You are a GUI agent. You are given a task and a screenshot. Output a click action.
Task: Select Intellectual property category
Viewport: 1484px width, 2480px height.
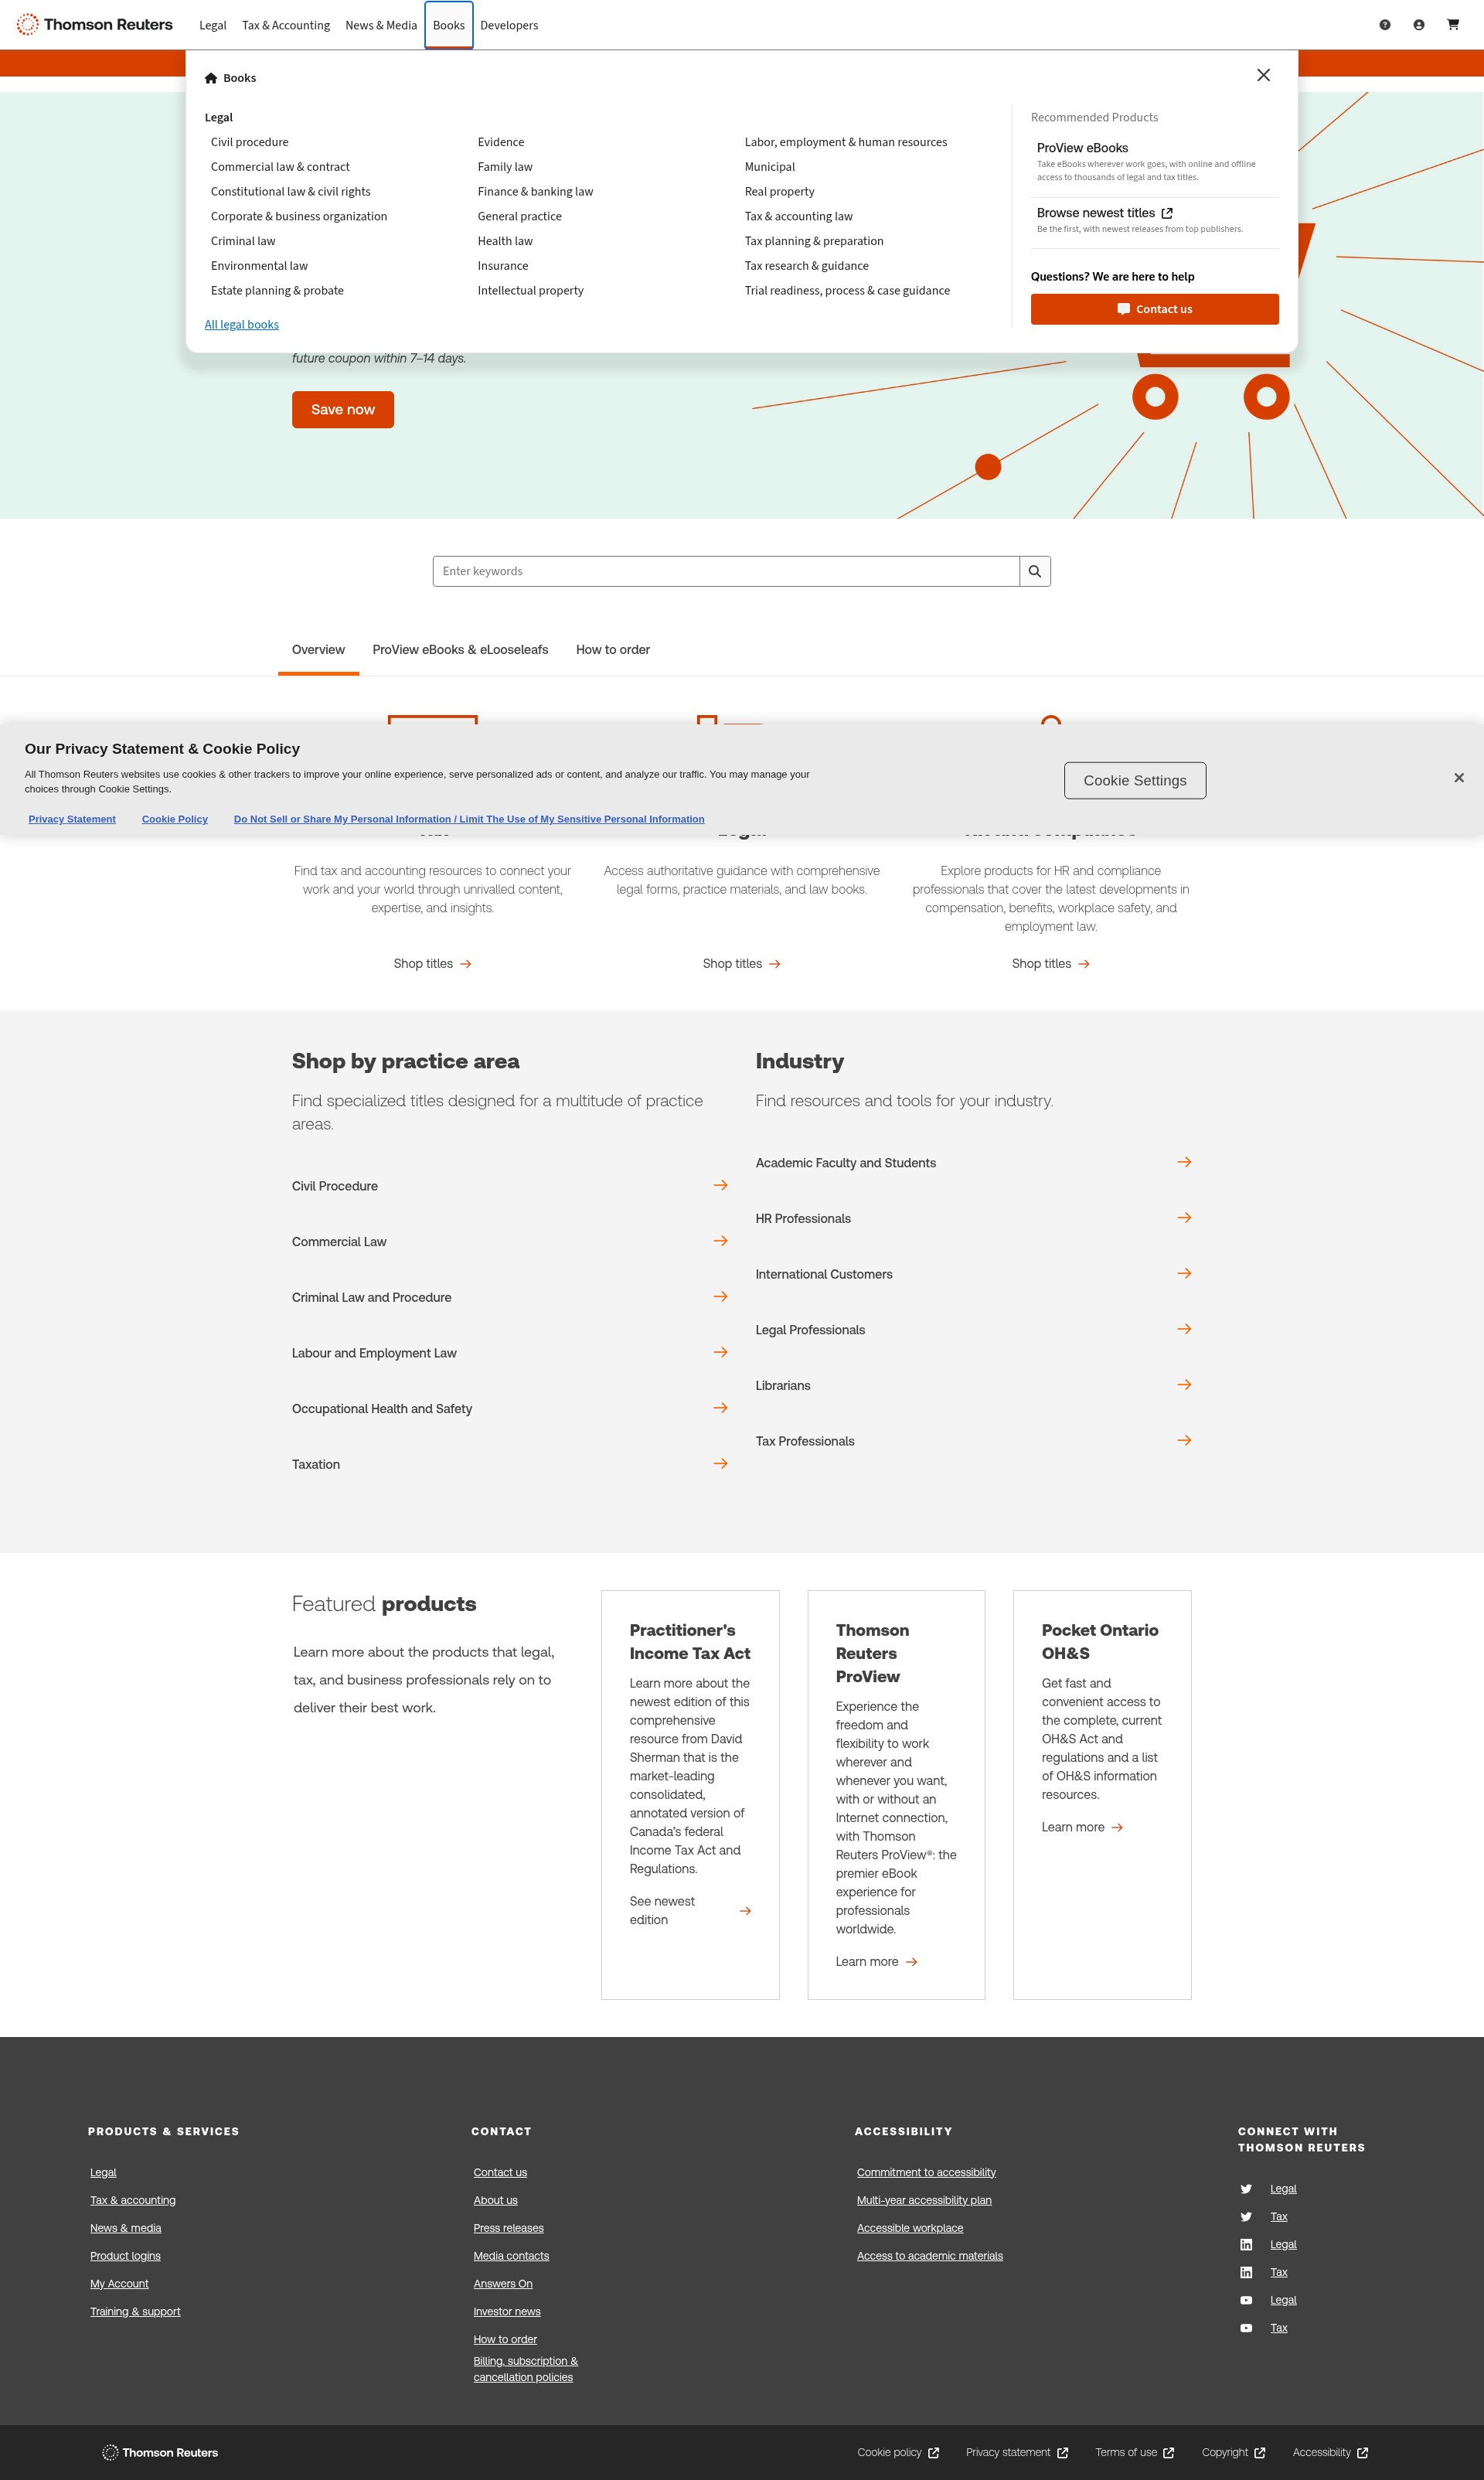coord(530,291)
